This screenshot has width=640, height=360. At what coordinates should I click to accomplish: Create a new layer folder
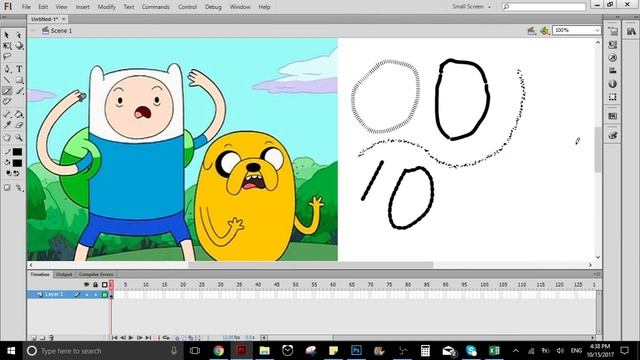click(x=42, y=338)
